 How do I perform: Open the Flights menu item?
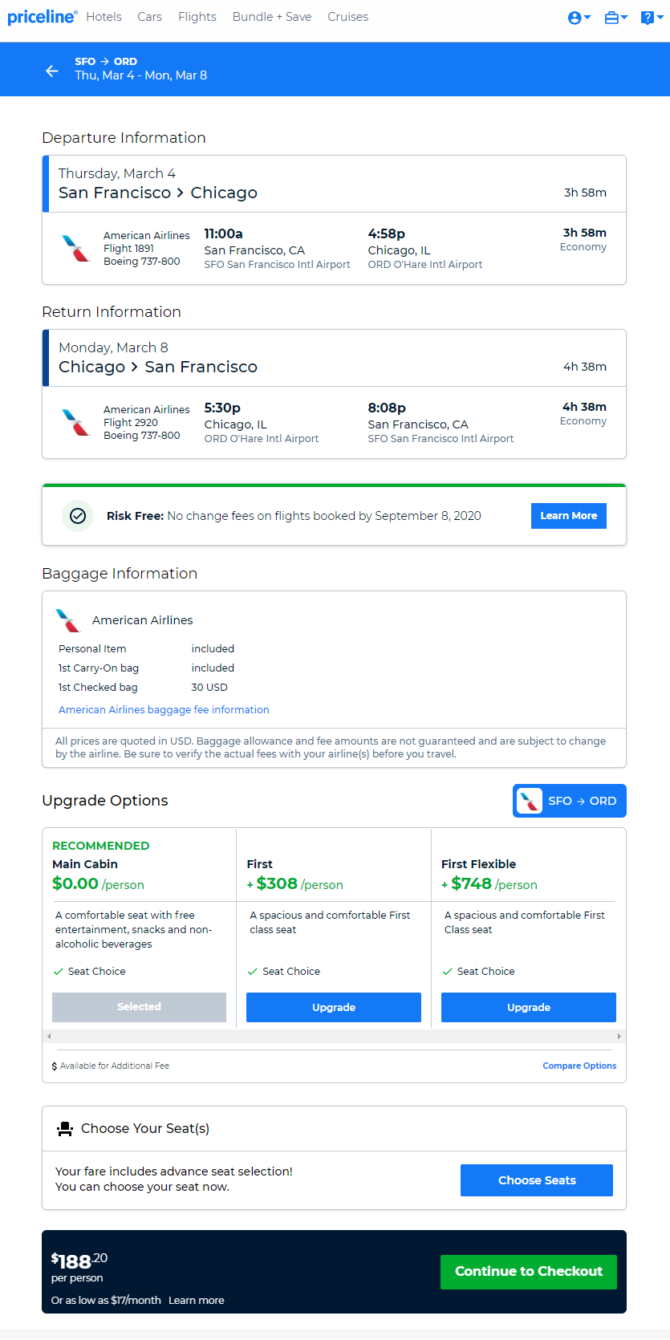click(197, 17)
